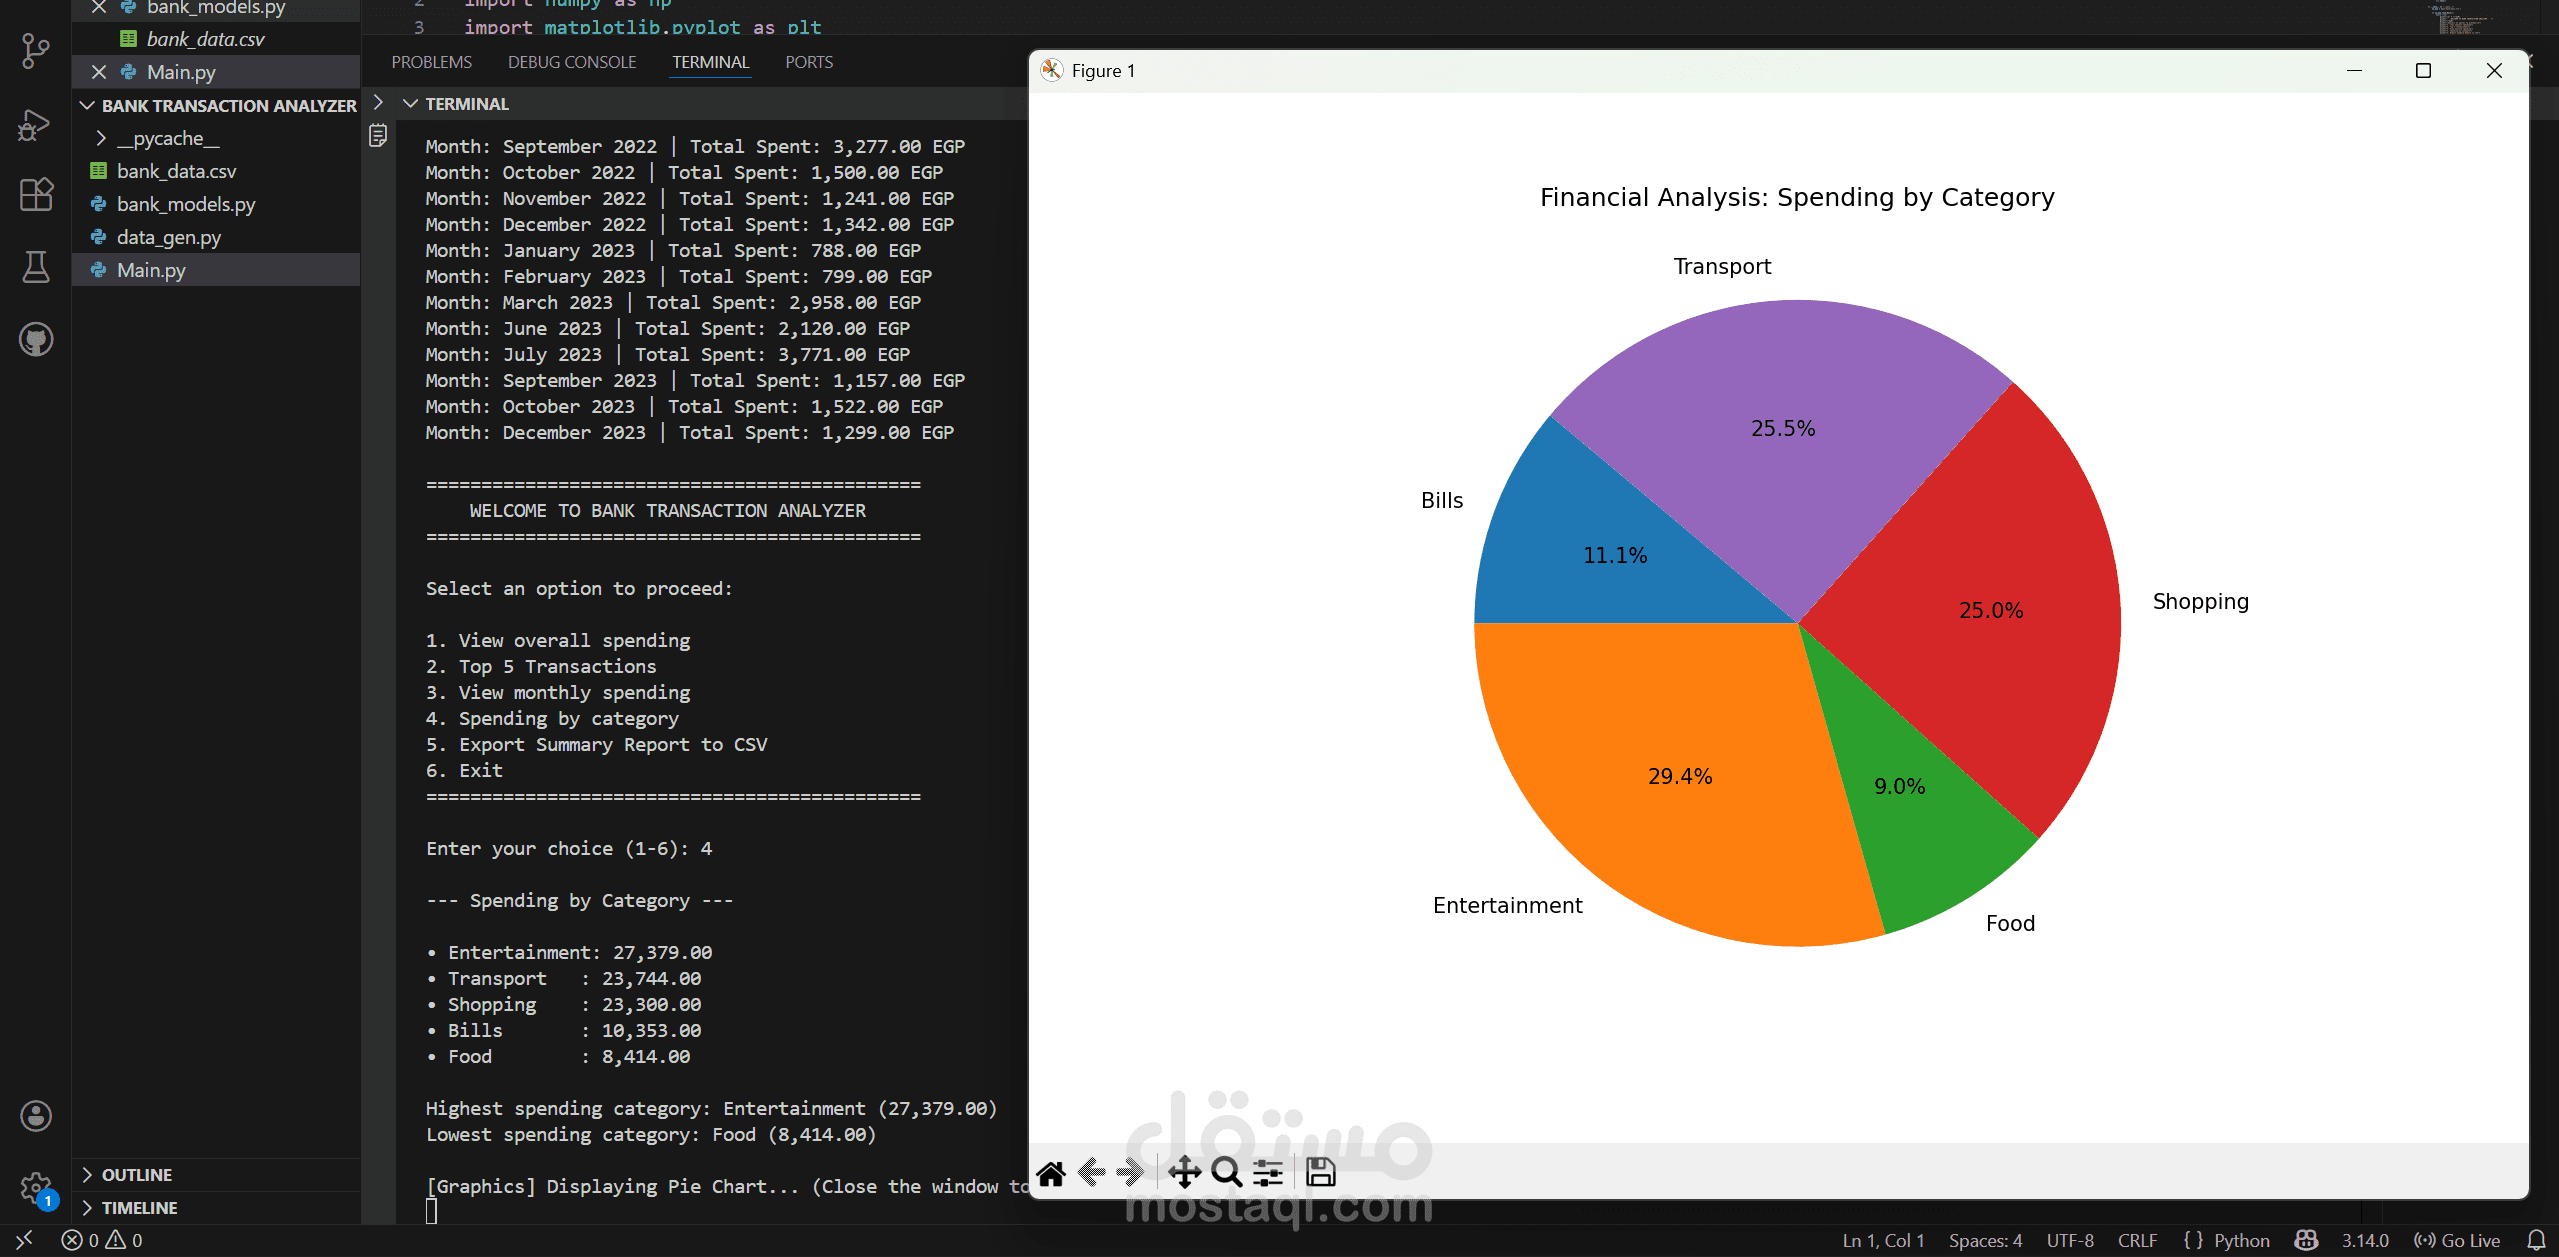Open the Testing flask icon

tap(36, 267)
